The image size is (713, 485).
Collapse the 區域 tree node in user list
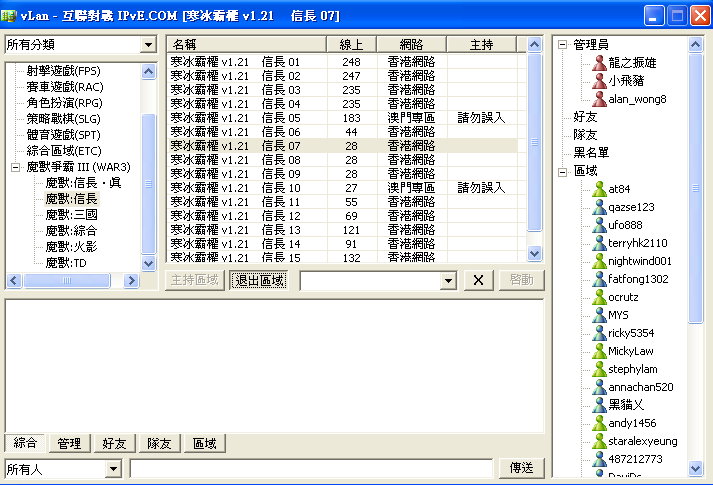[563, 171]
